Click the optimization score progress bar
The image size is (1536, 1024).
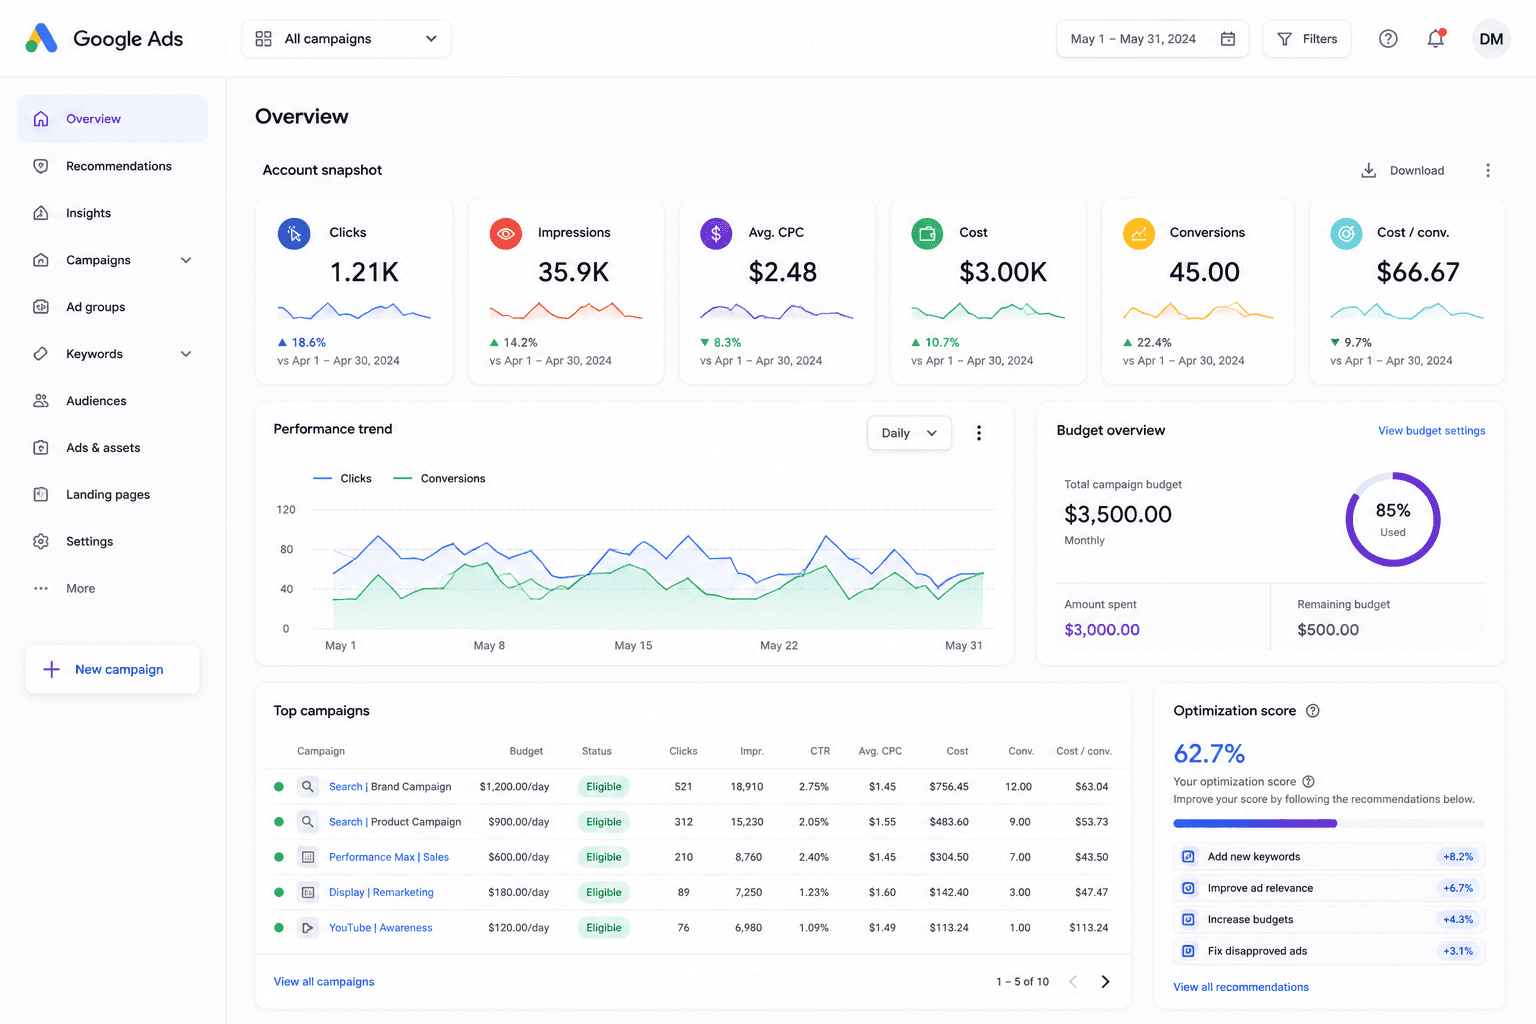coord(1329,824)
